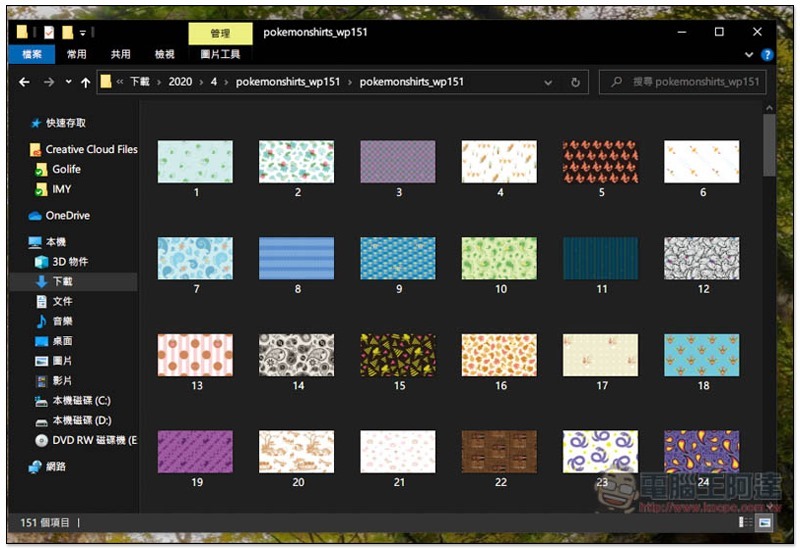The width and height of the screenshot is (800, 550).
Task: Click the Back navigation arrow
Action: coord(24,82)
